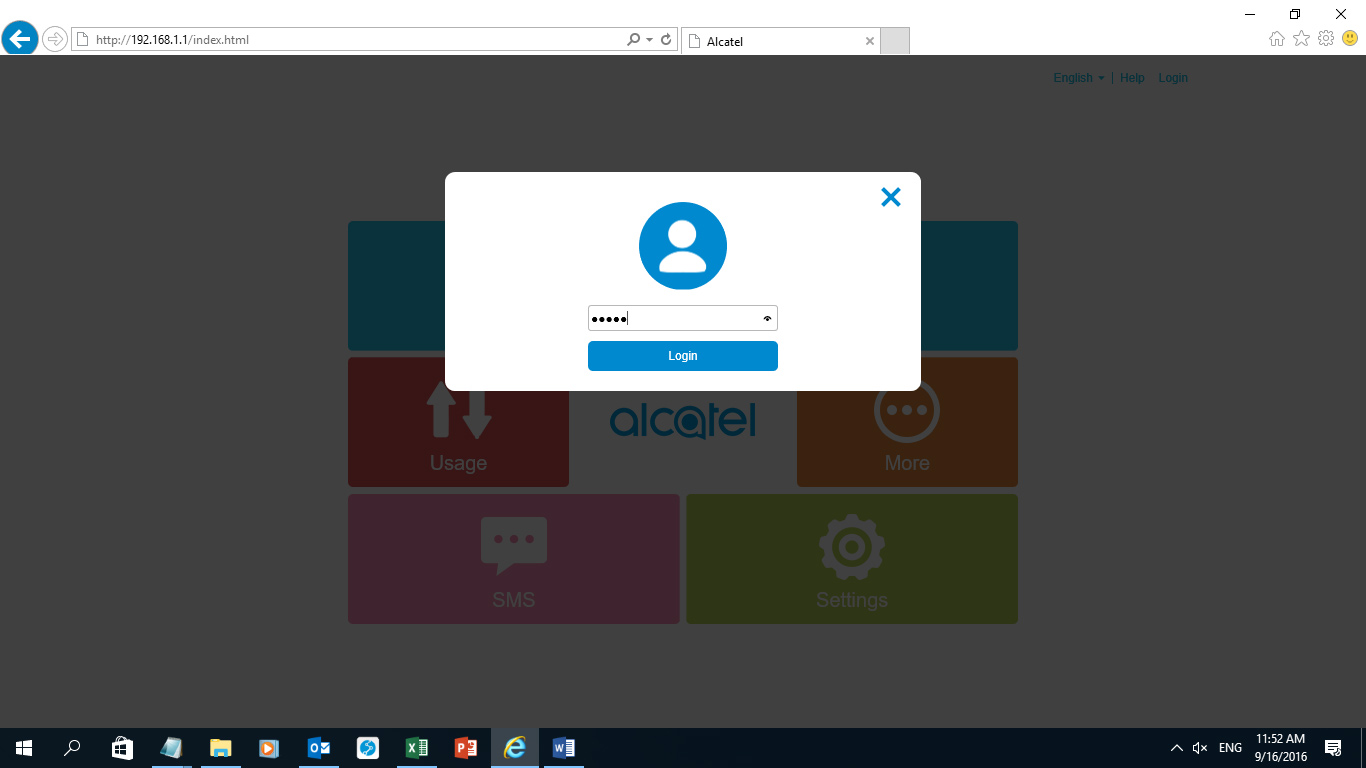
Task: Open a new browser tab
Action: (x=895, y=41)
